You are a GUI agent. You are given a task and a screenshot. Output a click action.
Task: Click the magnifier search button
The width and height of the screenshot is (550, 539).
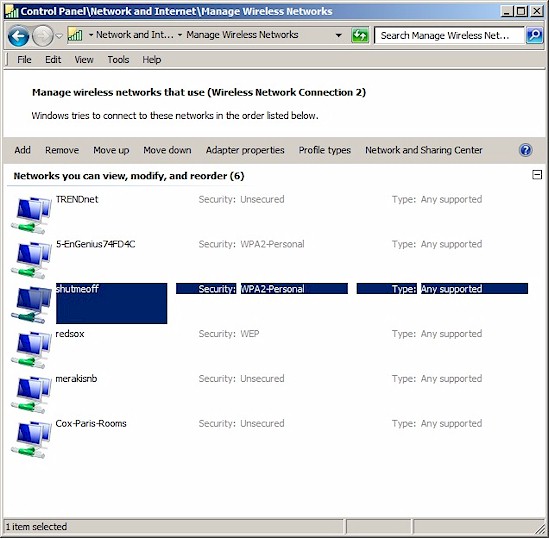(535, 35)
